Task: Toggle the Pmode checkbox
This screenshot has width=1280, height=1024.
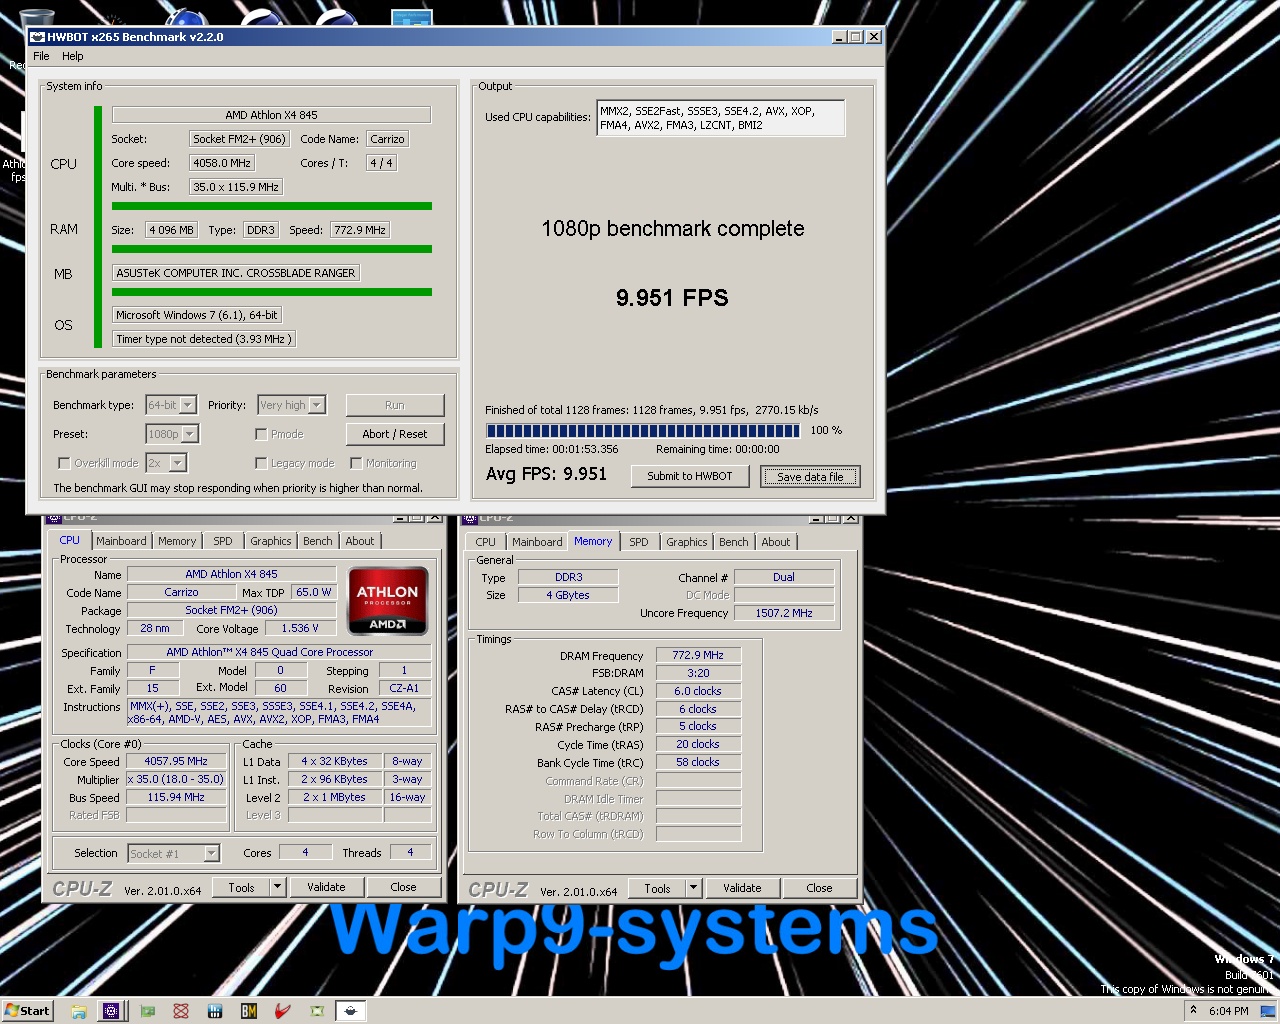Action: click(x=261, y=434)
